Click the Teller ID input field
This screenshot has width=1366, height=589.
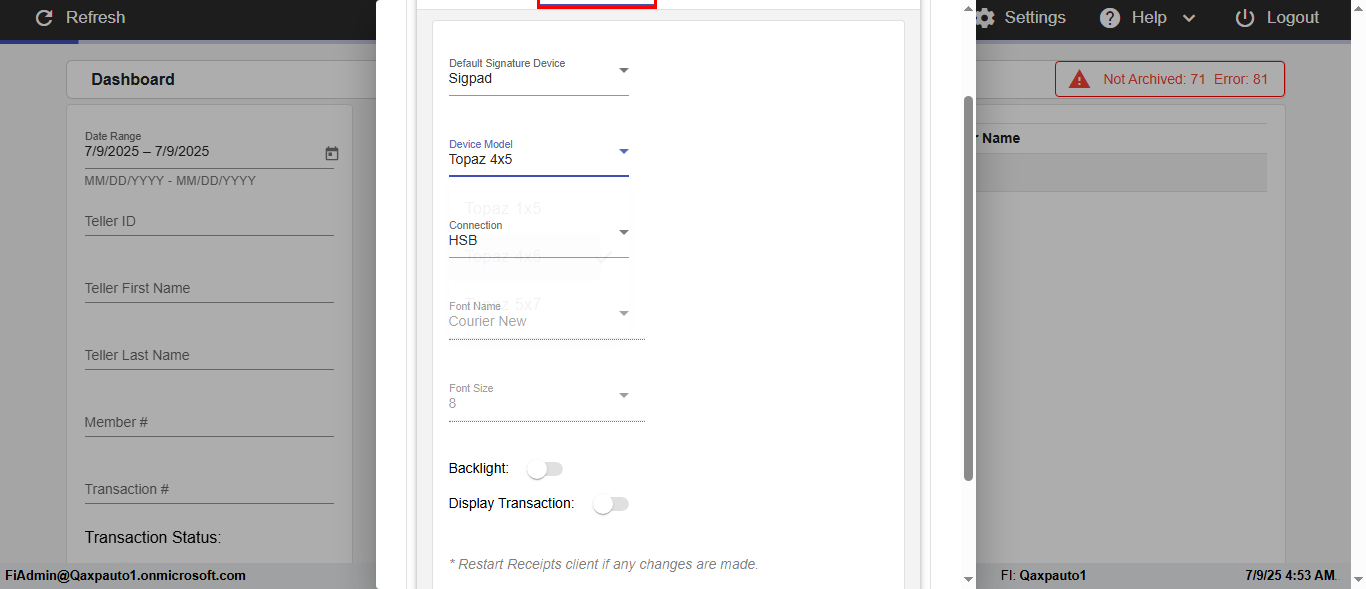pyautogui.click(x=208, y=222)
